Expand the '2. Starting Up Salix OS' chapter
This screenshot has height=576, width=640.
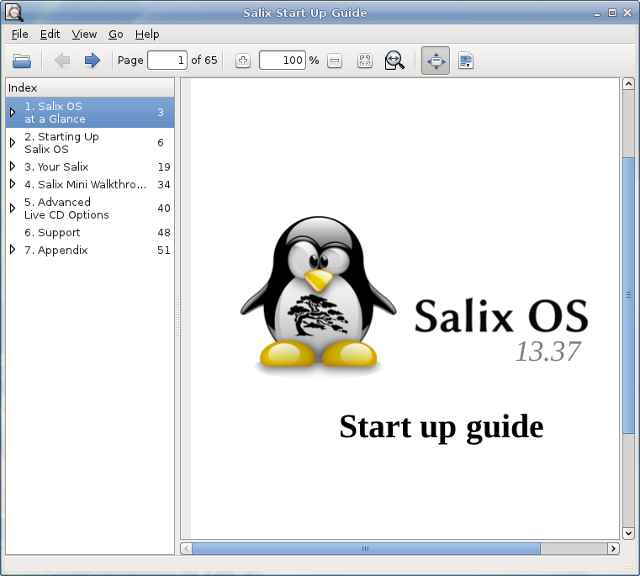pos(13,142)
